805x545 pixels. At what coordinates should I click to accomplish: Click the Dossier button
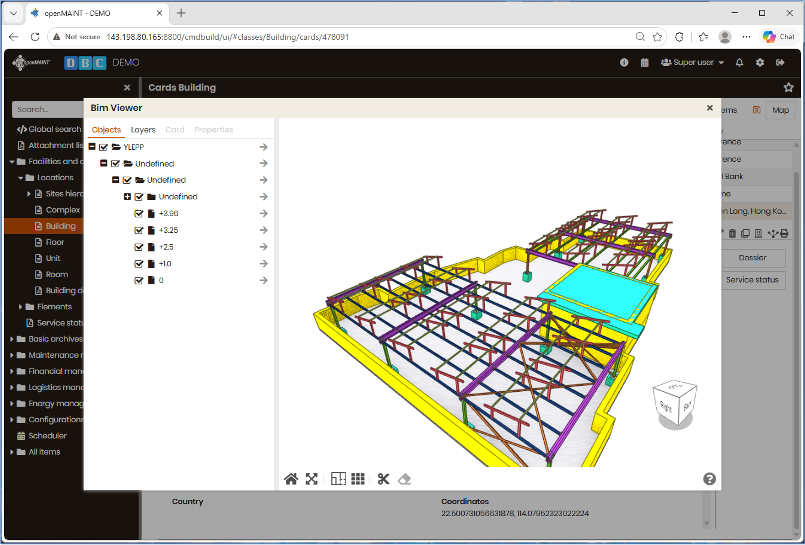click(x=753, y=258)
